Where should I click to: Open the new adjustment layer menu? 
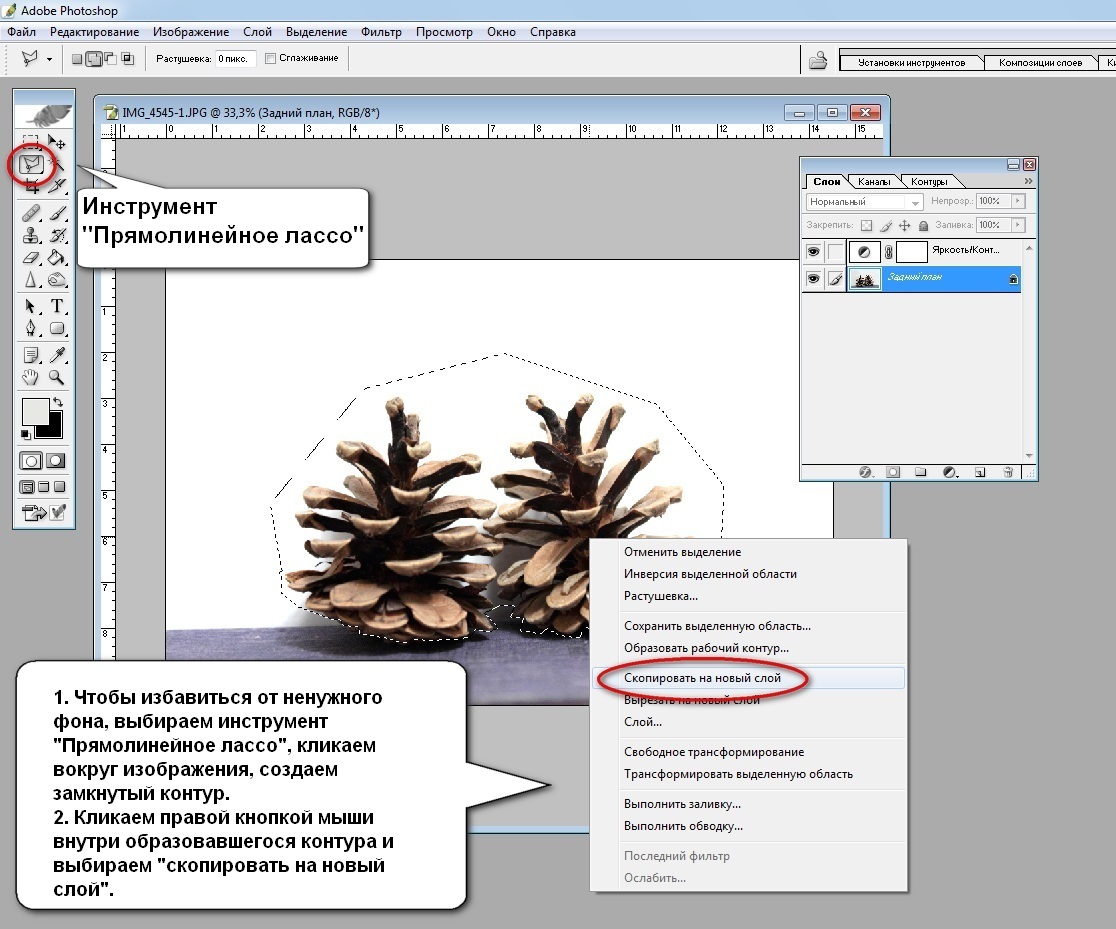(950, 472)
